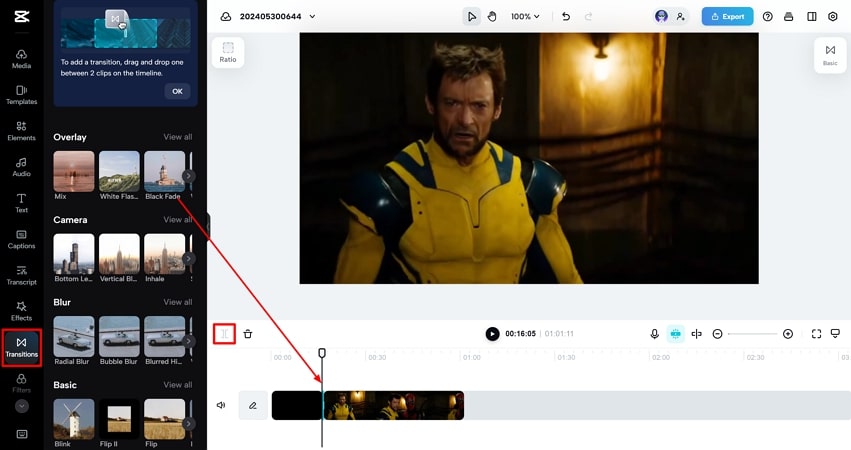Image resolution: width=851 pixels, height=450 pixels.
Task: Select the Black Fade transition thumbnail
Action: [x=164, y=172]
